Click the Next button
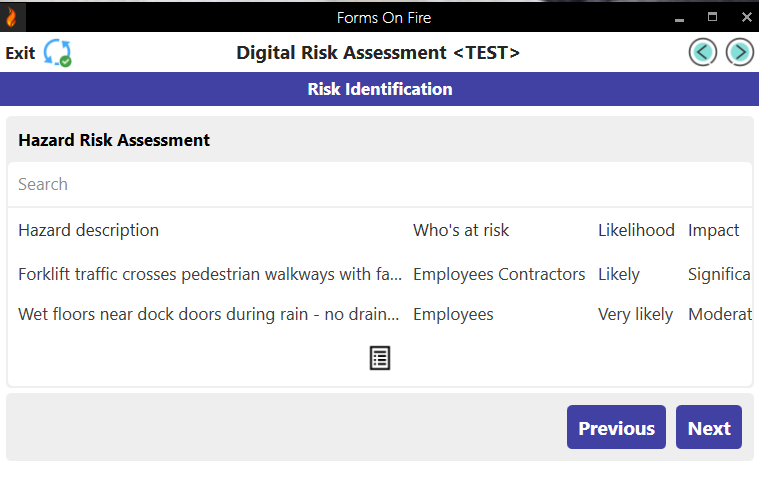Viewport: 759px width, 478px height. (x=709, y=427)
